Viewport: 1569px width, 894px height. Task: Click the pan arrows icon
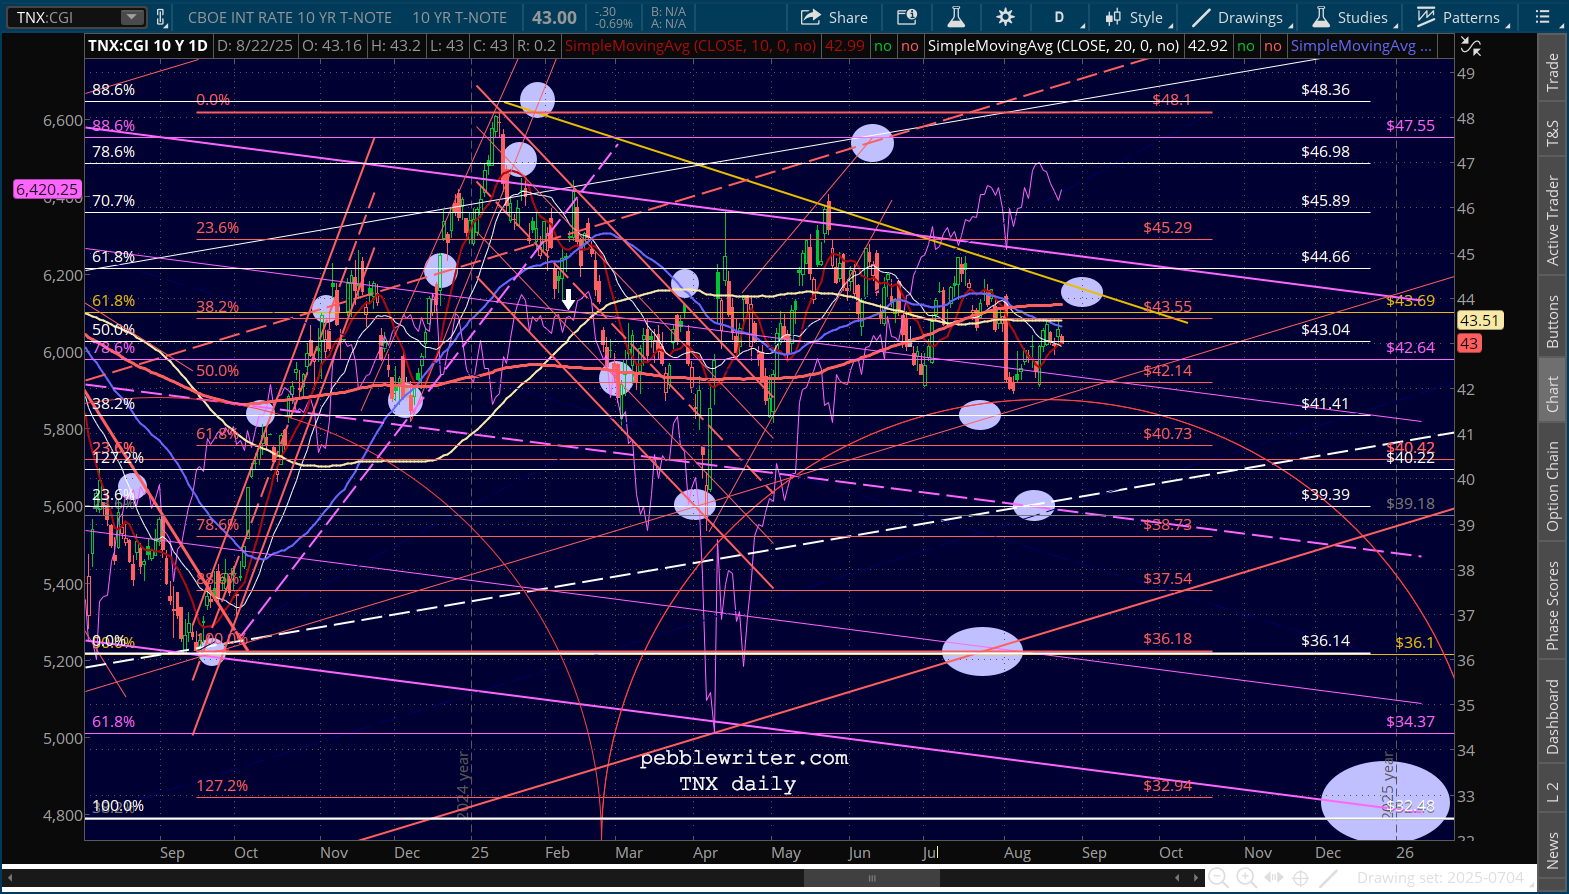pyautogui.click(x=1273, y=878)
